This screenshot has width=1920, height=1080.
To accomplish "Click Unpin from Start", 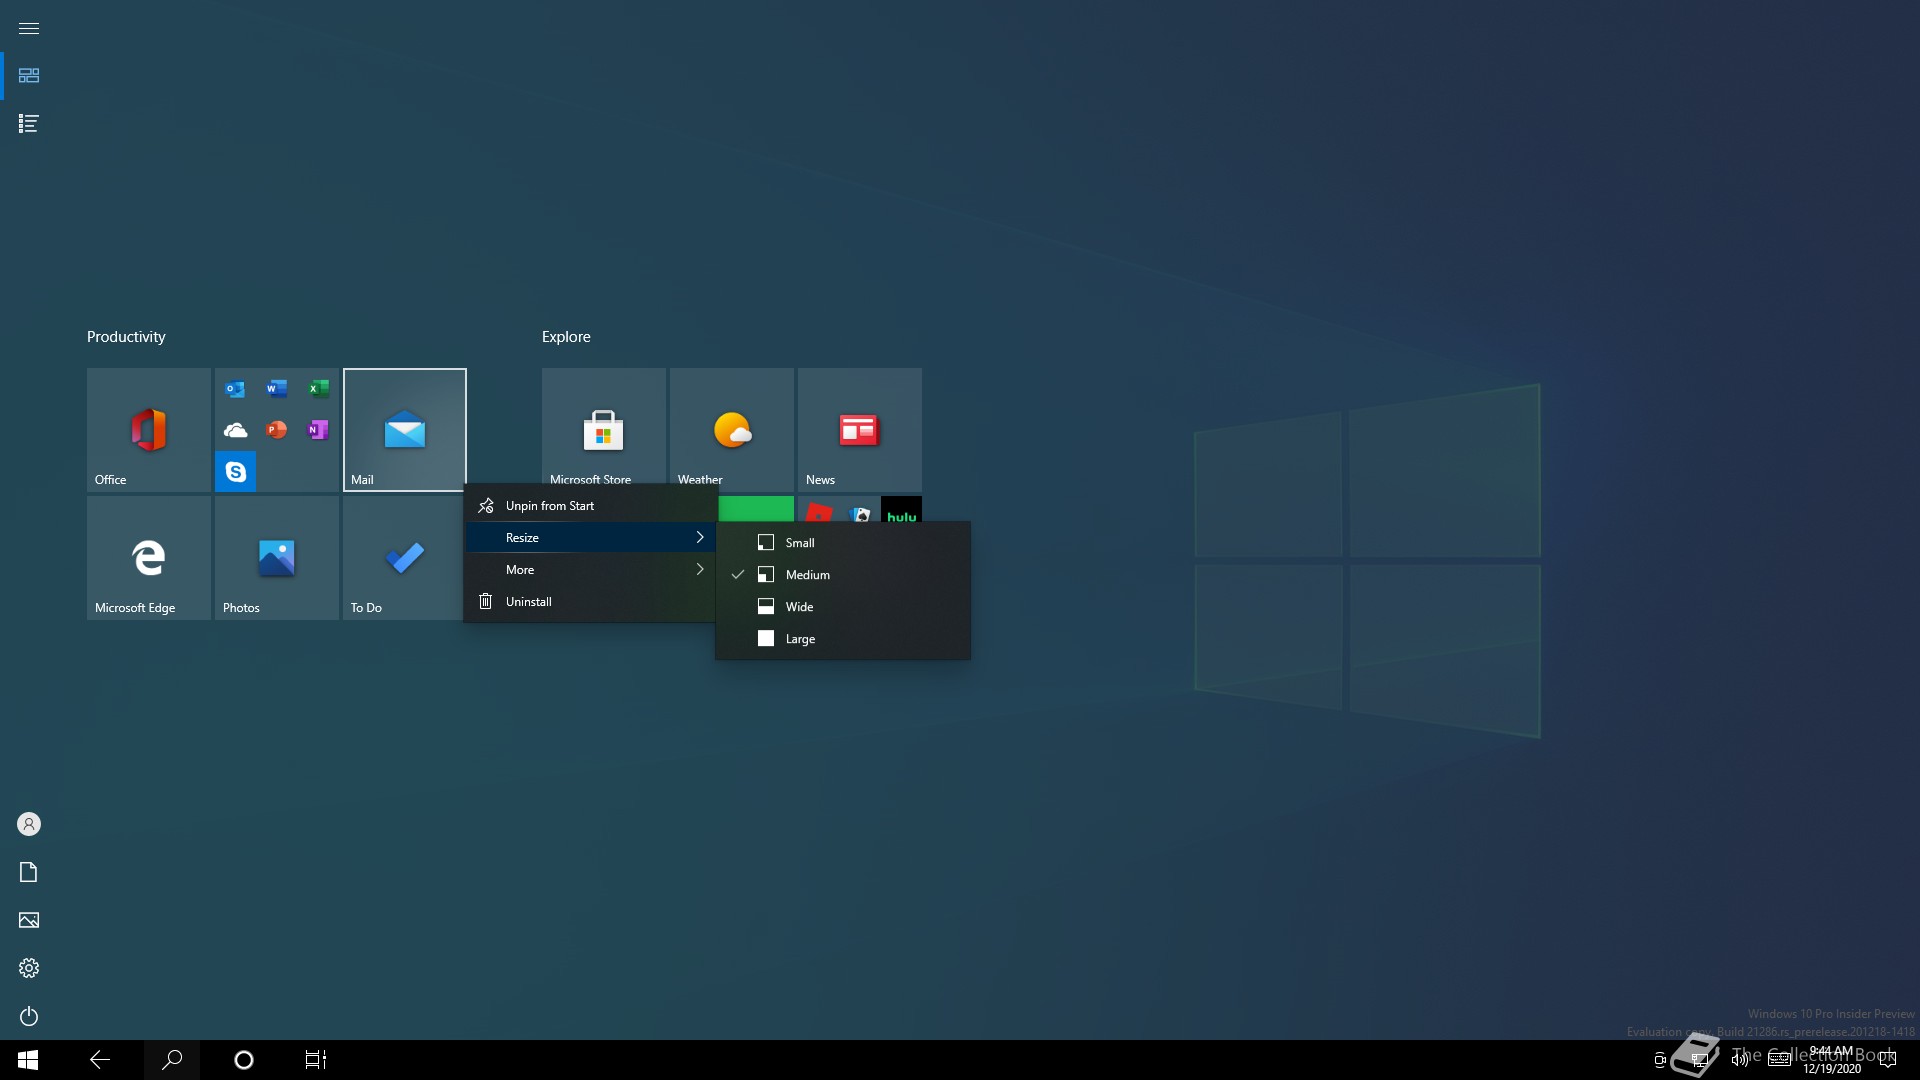I will coord(549,506).
